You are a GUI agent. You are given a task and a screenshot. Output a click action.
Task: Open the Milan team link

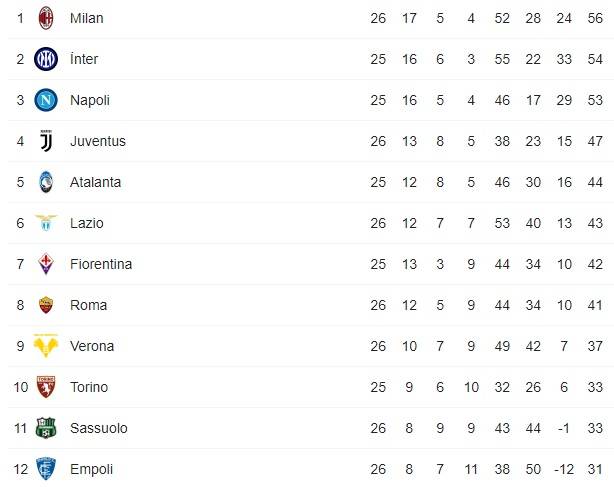pos(86,18)
